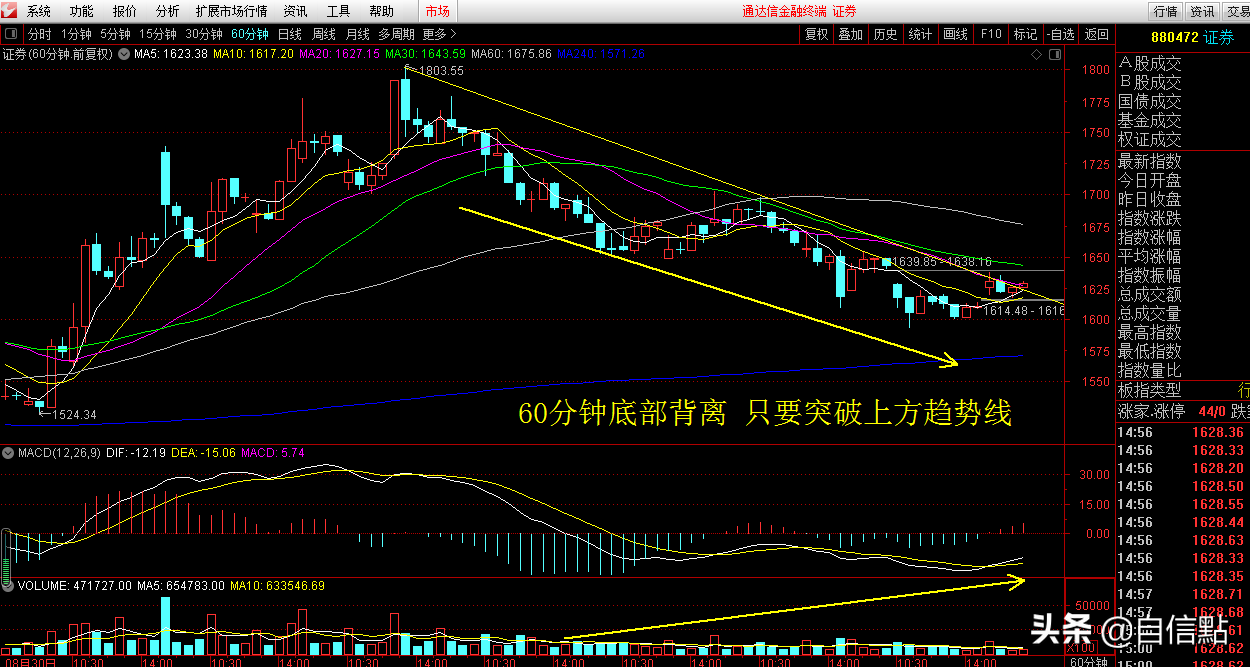
Task: Click the A股成交 row in side panel
Action: pos(1150,63)
